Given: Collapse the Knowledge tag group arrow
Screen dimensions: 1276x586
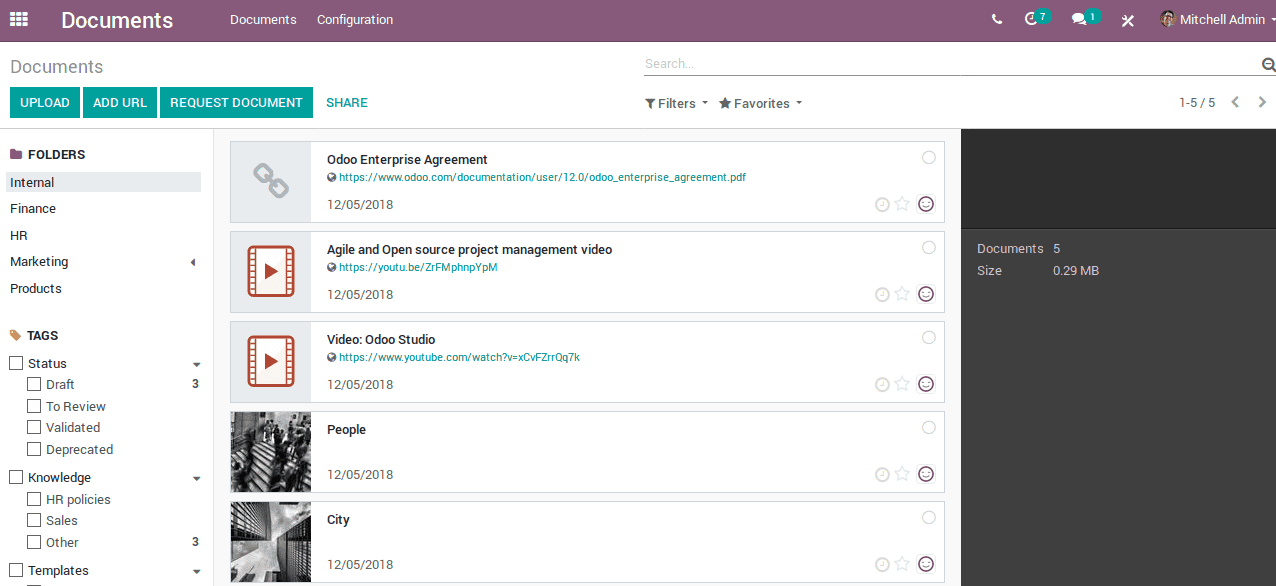Looking at the screenshot, I should (x=196, y=479).
